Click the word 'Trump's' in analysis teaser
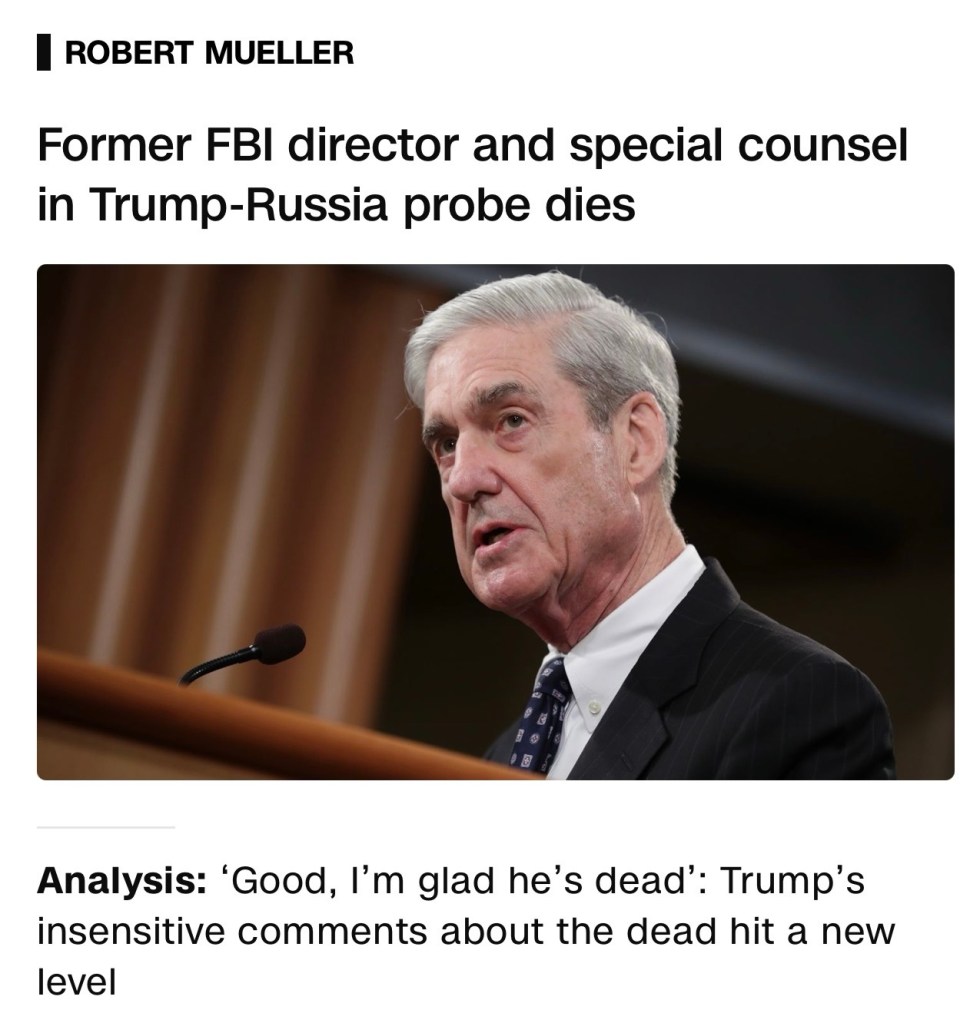This screenshot has height=1023, width=970. tap(791, 882)
